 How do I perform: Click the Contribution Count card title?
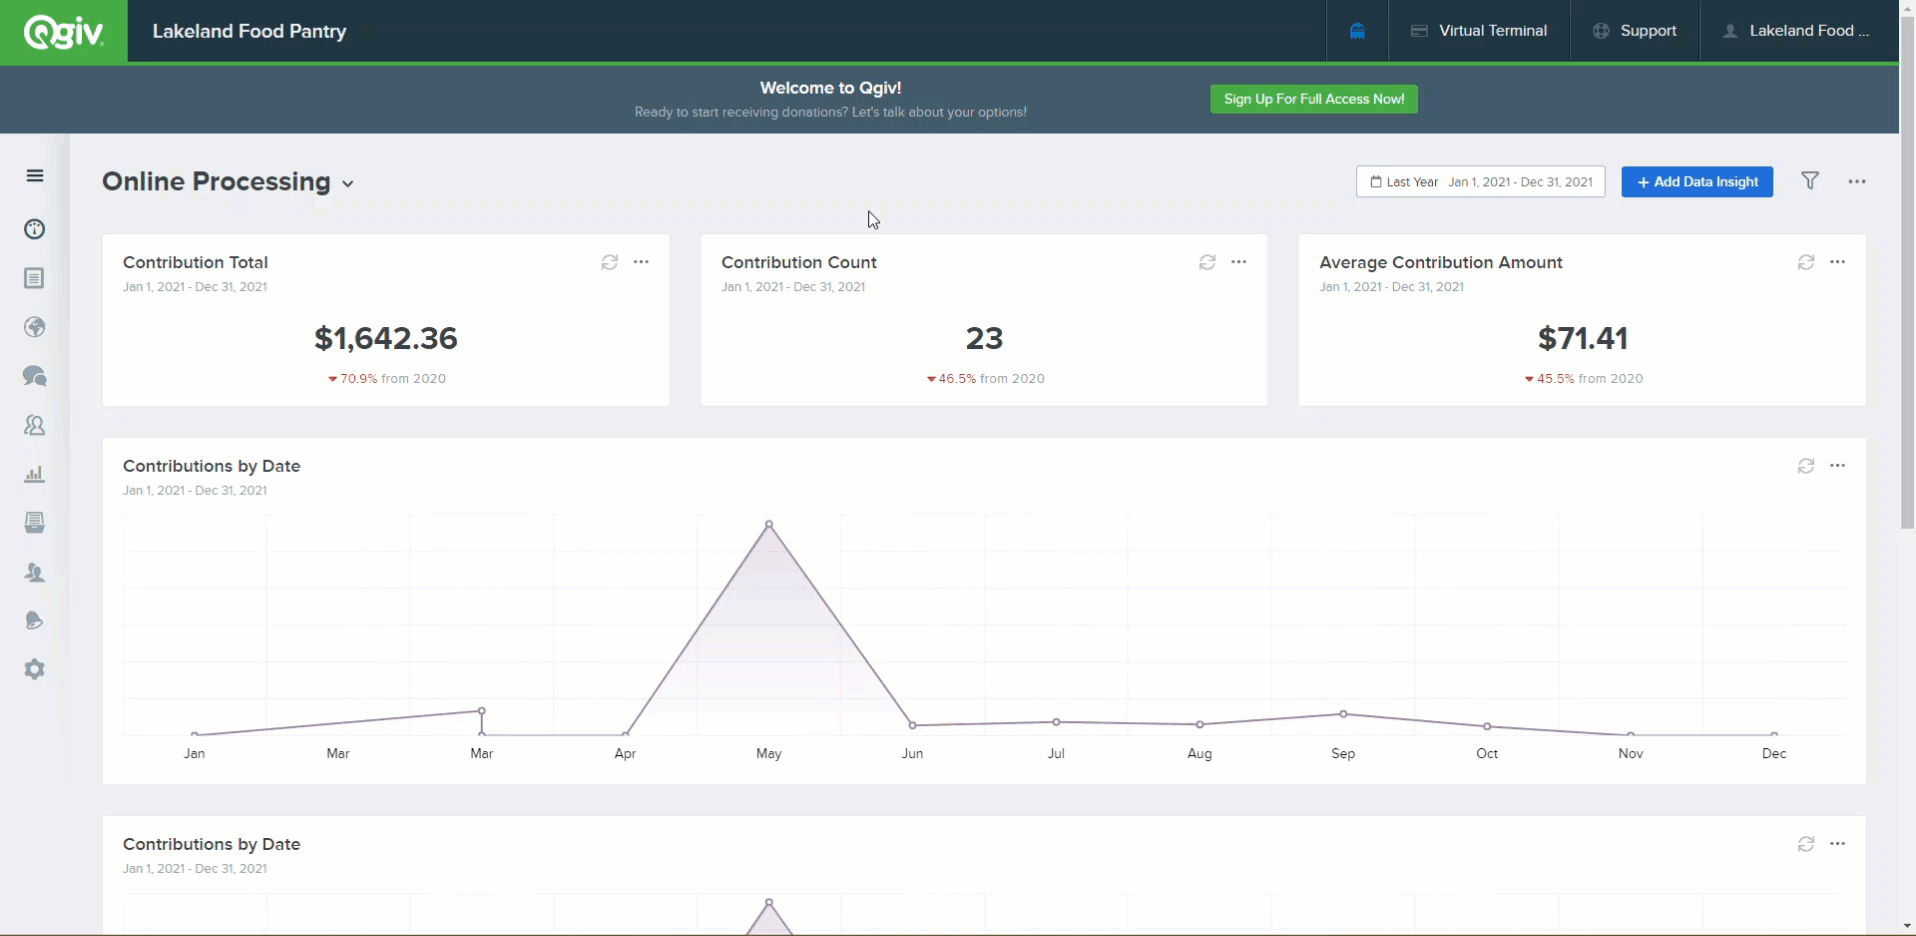click(x=799, y=262)
